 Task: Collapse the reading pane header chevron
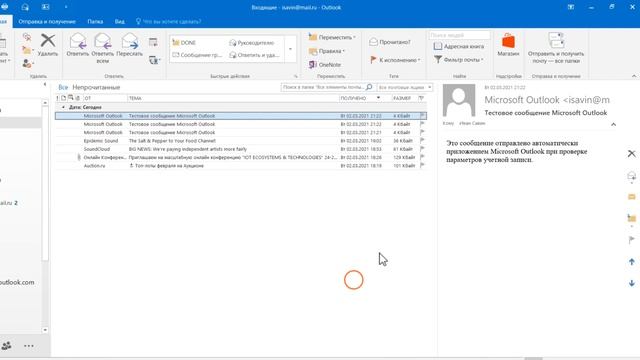coord(613,124)
